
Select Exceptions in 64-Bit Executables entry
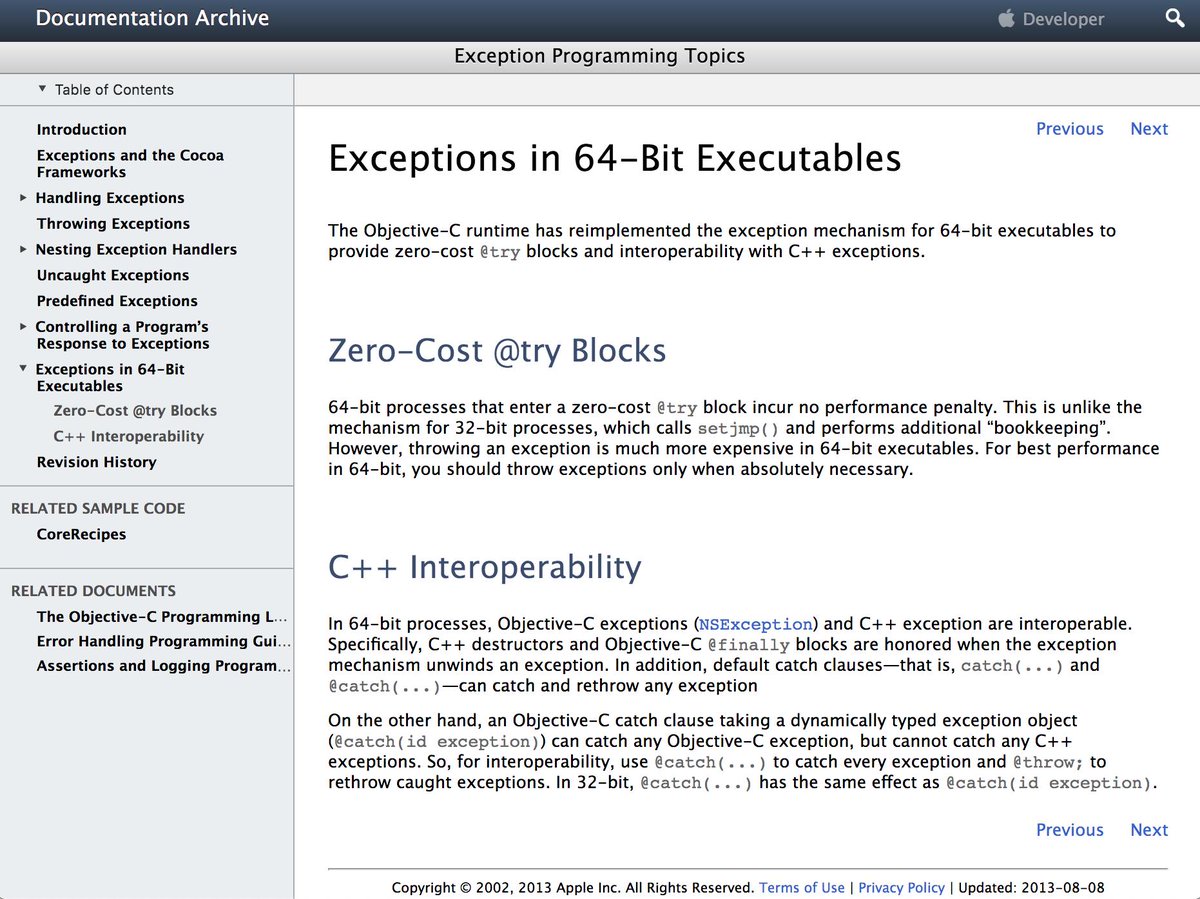[x=110, y=377]
